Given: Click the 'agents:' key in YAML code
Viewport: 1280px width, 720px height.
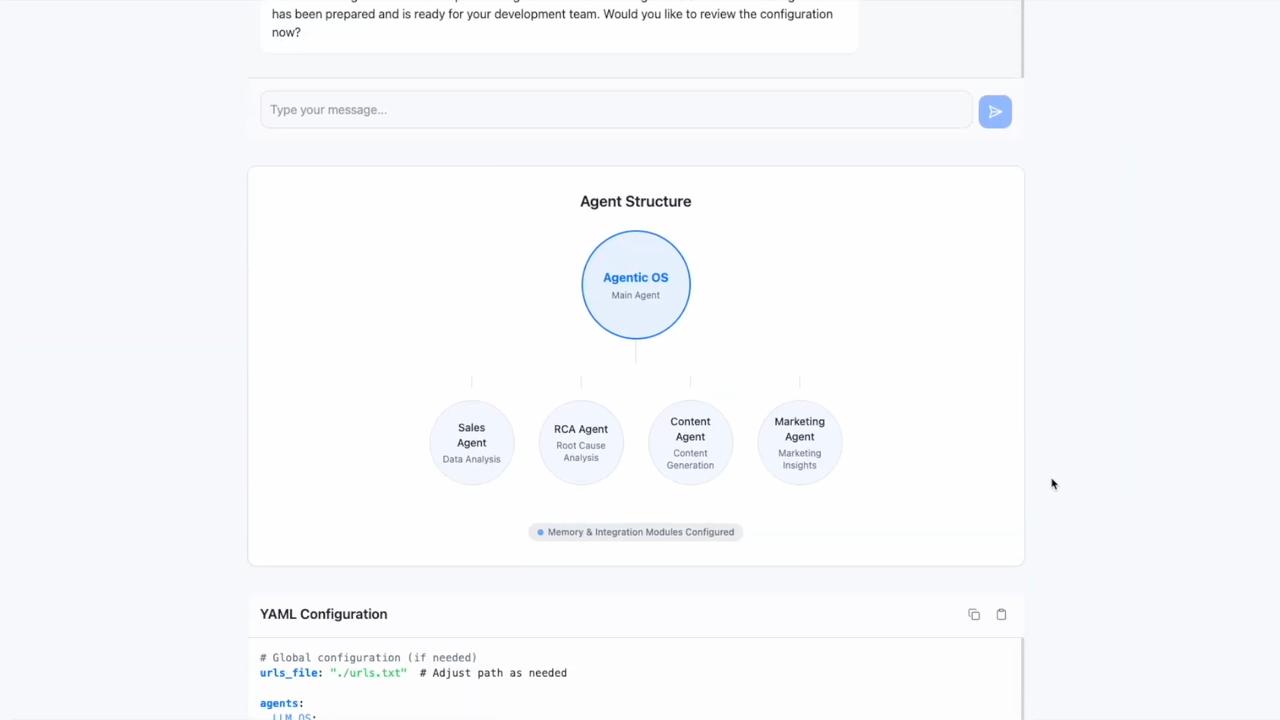Looking at the screenshot, I should (x=281, y=703).
